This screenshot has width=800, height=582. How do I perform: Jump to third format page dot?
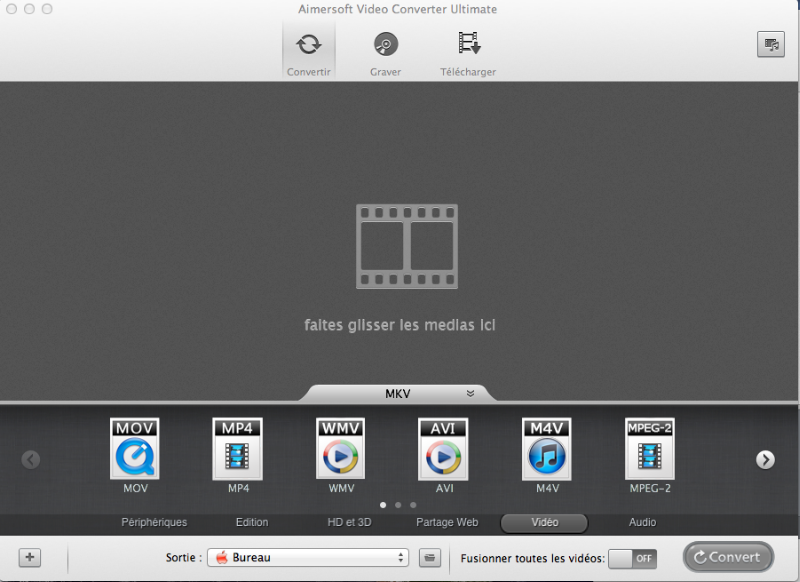413,505
